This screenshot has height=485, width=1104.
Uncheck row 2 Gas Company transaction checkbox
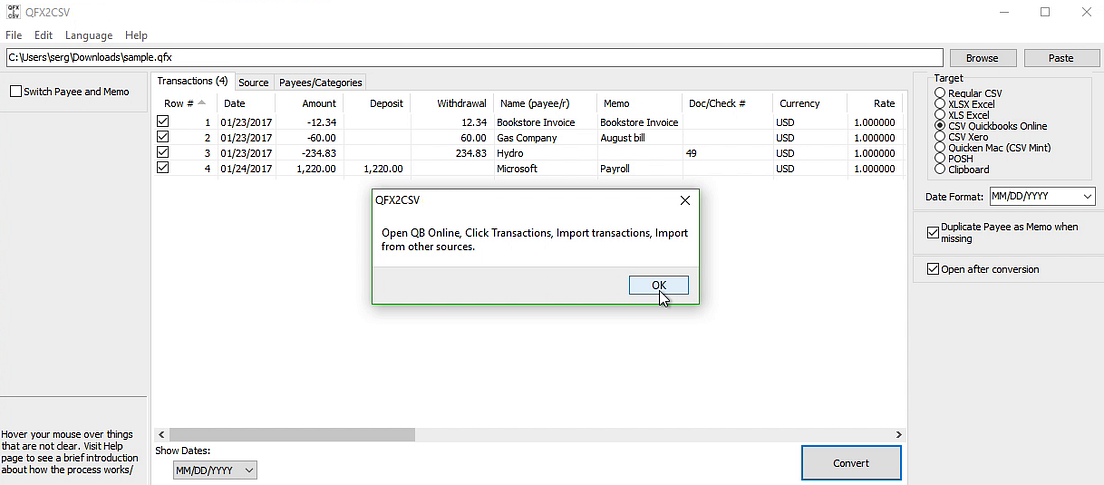[x=163, y=137]
